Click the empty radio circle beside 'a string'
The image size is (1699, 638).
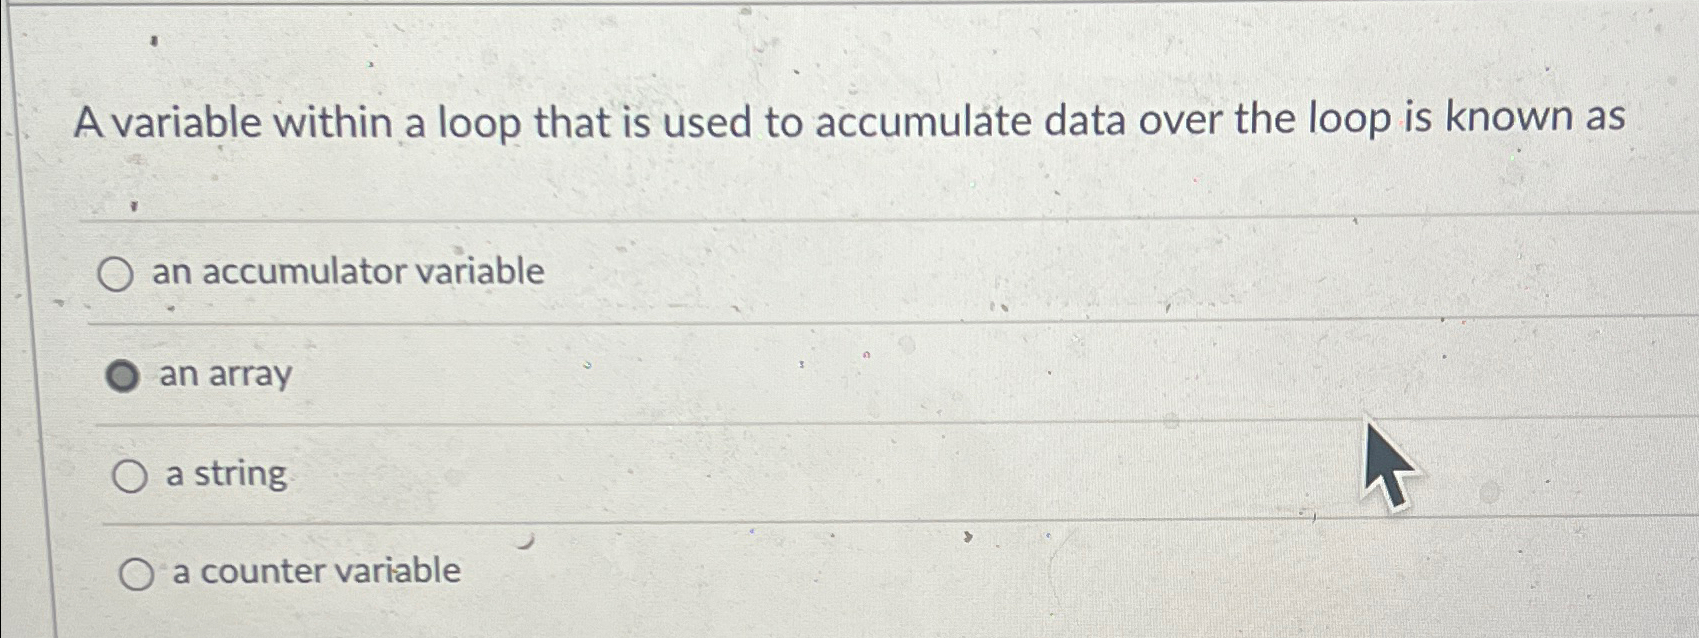[129, 476]
